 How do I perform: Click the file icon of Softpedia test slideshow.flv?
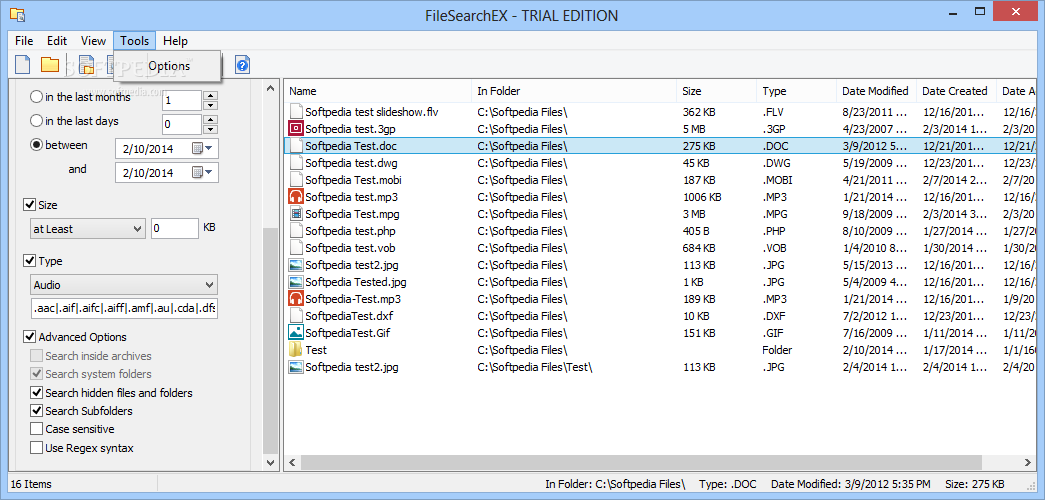tap(296, 111)
